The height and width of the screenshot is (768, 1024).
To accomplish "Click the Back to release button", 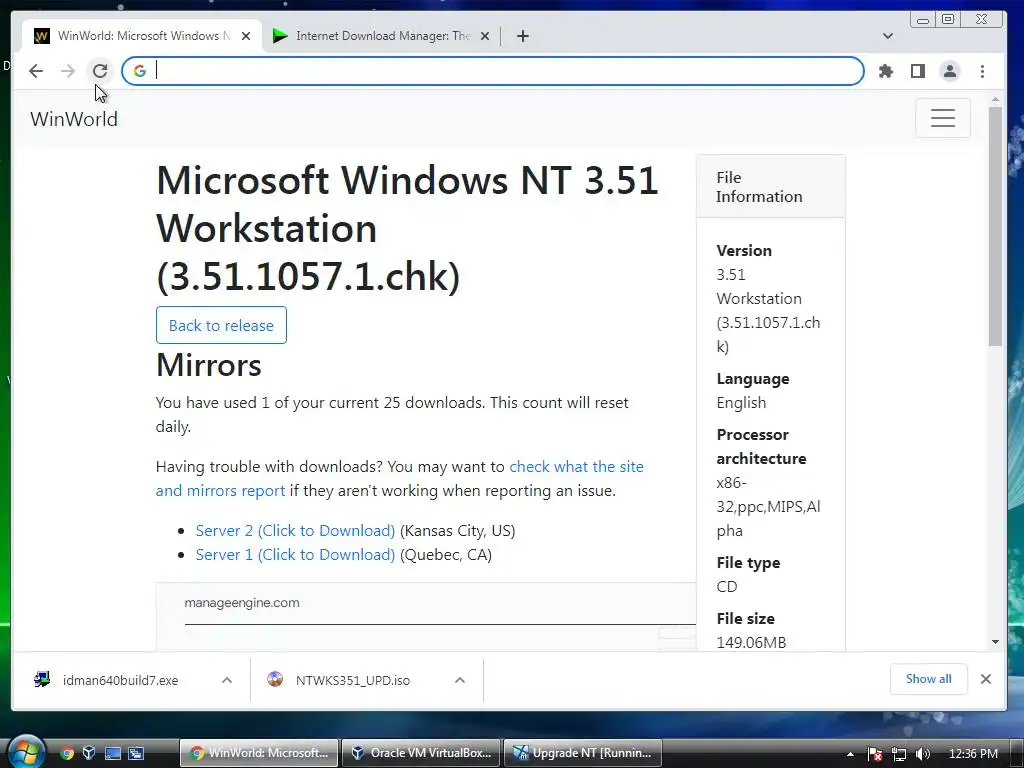I will [221, 325].
